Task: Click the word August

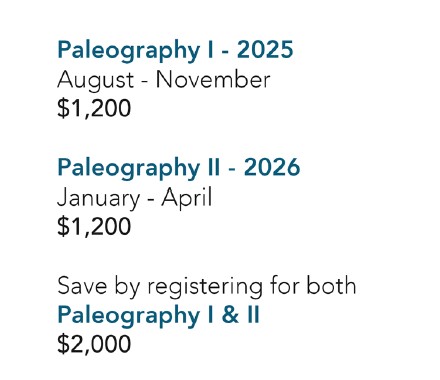Action: [96, 81]
